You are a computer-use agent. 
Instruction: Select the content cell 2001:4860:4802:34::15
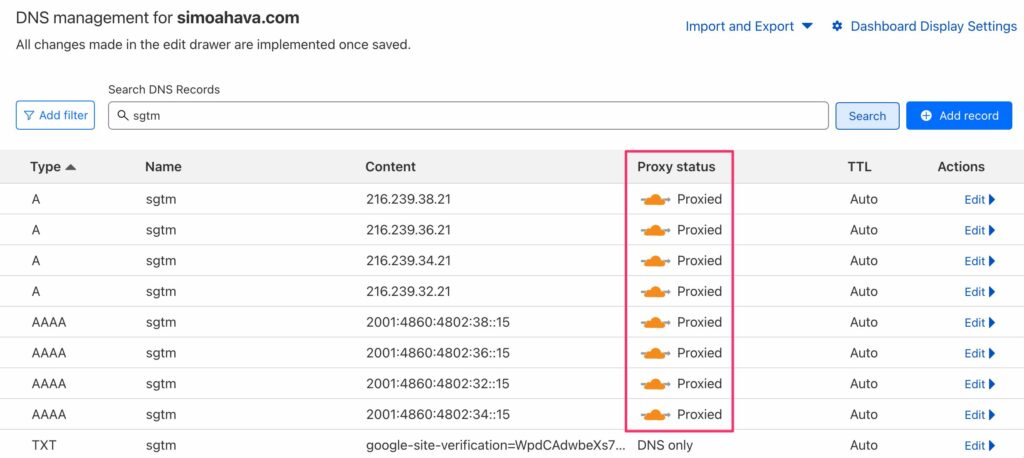click(x=438, y=414)
